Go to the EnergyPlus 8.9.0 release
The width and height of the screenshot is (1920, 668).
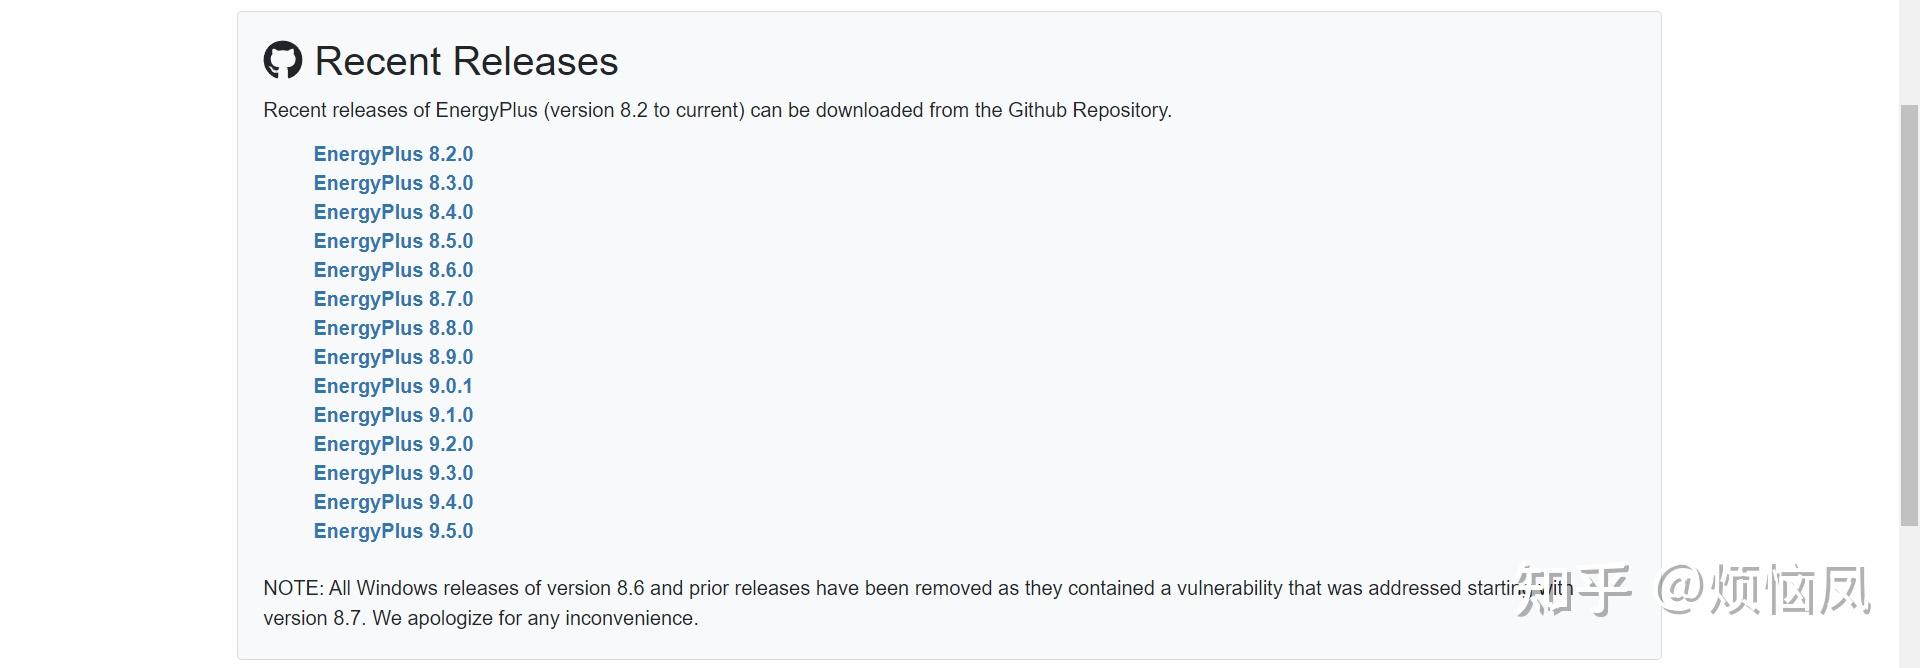pos(393,357)
